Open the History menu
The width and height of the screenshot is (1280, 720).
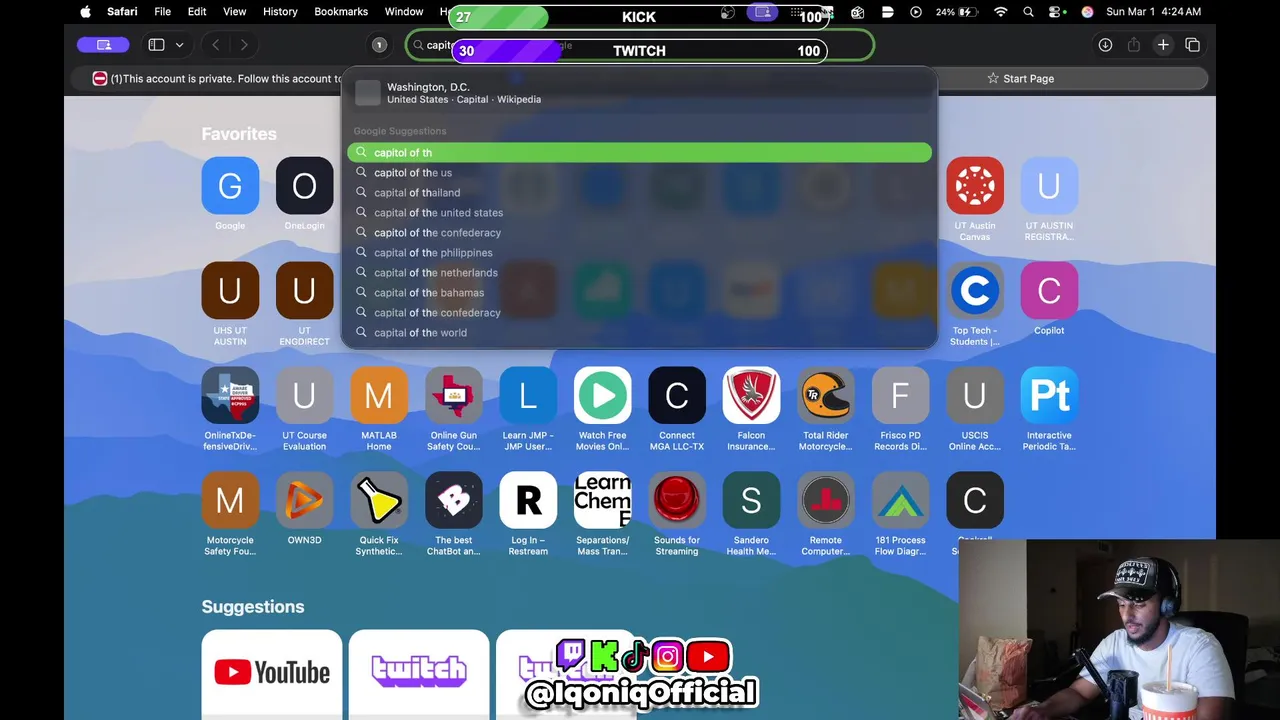(280, 12)
